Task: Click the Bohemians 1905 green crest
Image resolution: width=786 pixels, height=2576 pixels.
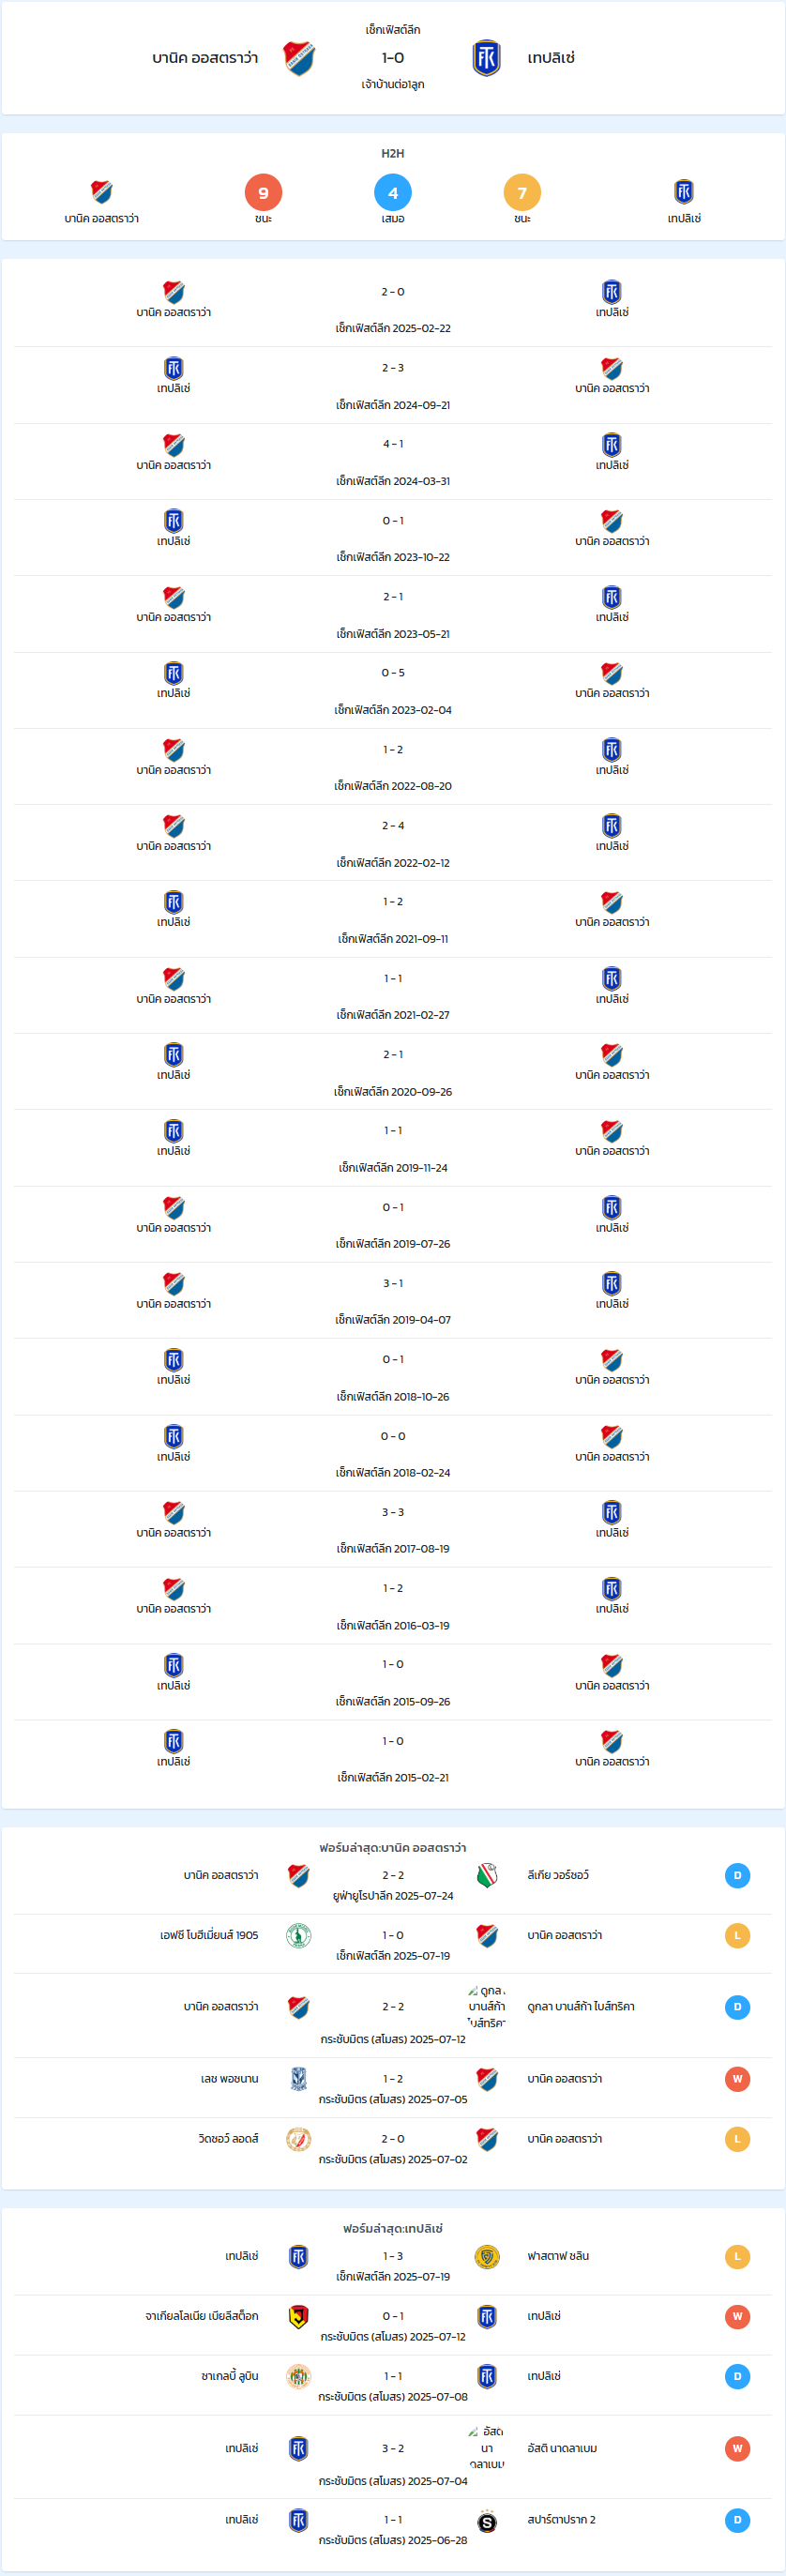Action: tap(299, 1936)
